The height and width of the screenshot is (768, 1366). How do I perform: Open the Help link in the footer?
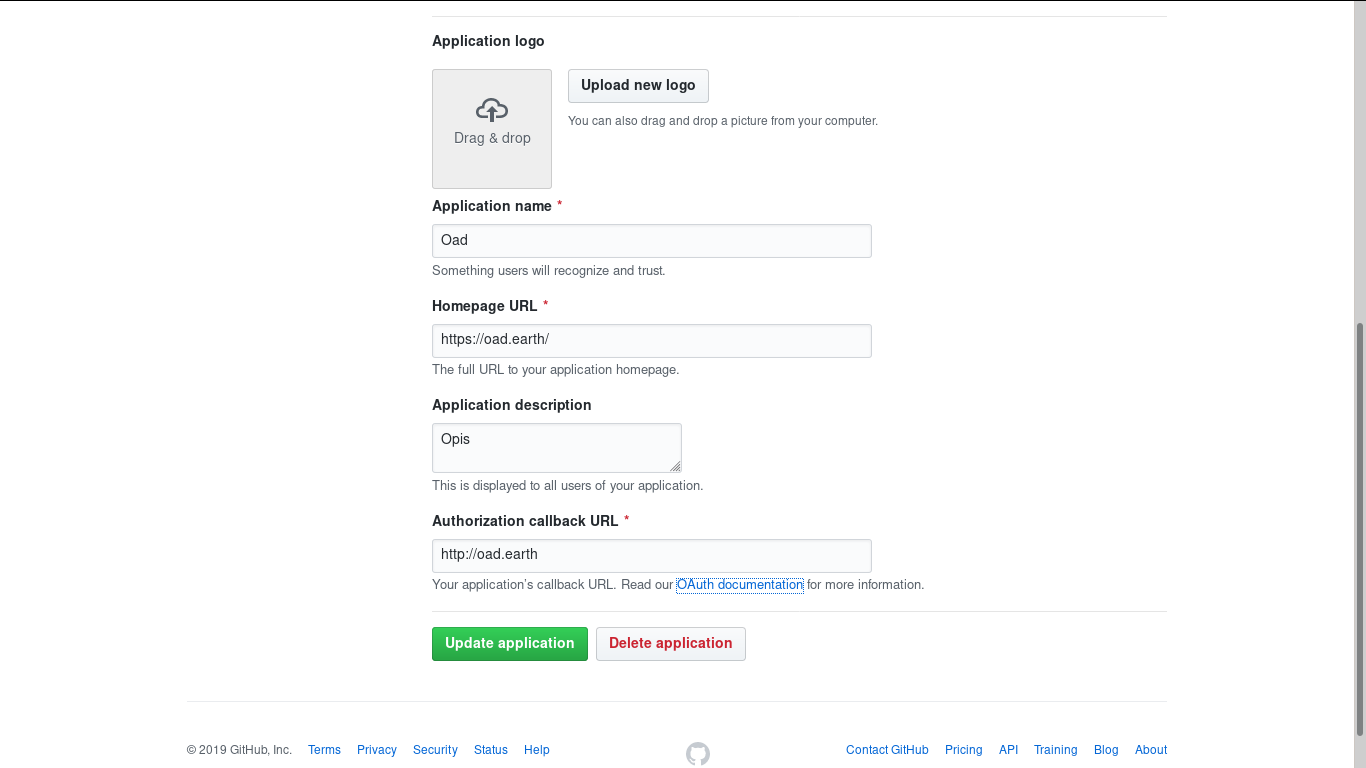tap(536, 749)
